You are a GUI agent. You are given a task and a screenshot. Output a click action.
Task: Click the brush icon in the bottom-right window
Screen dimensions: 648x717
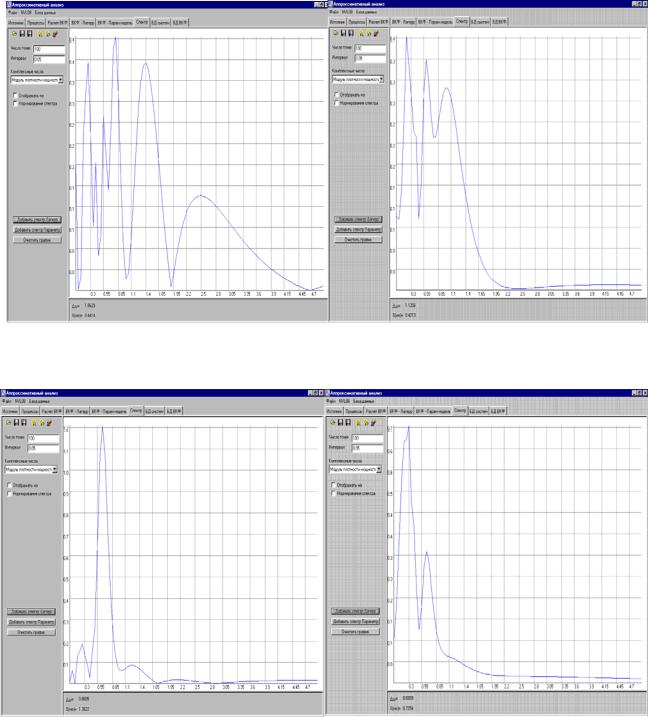tap(373, 423)
